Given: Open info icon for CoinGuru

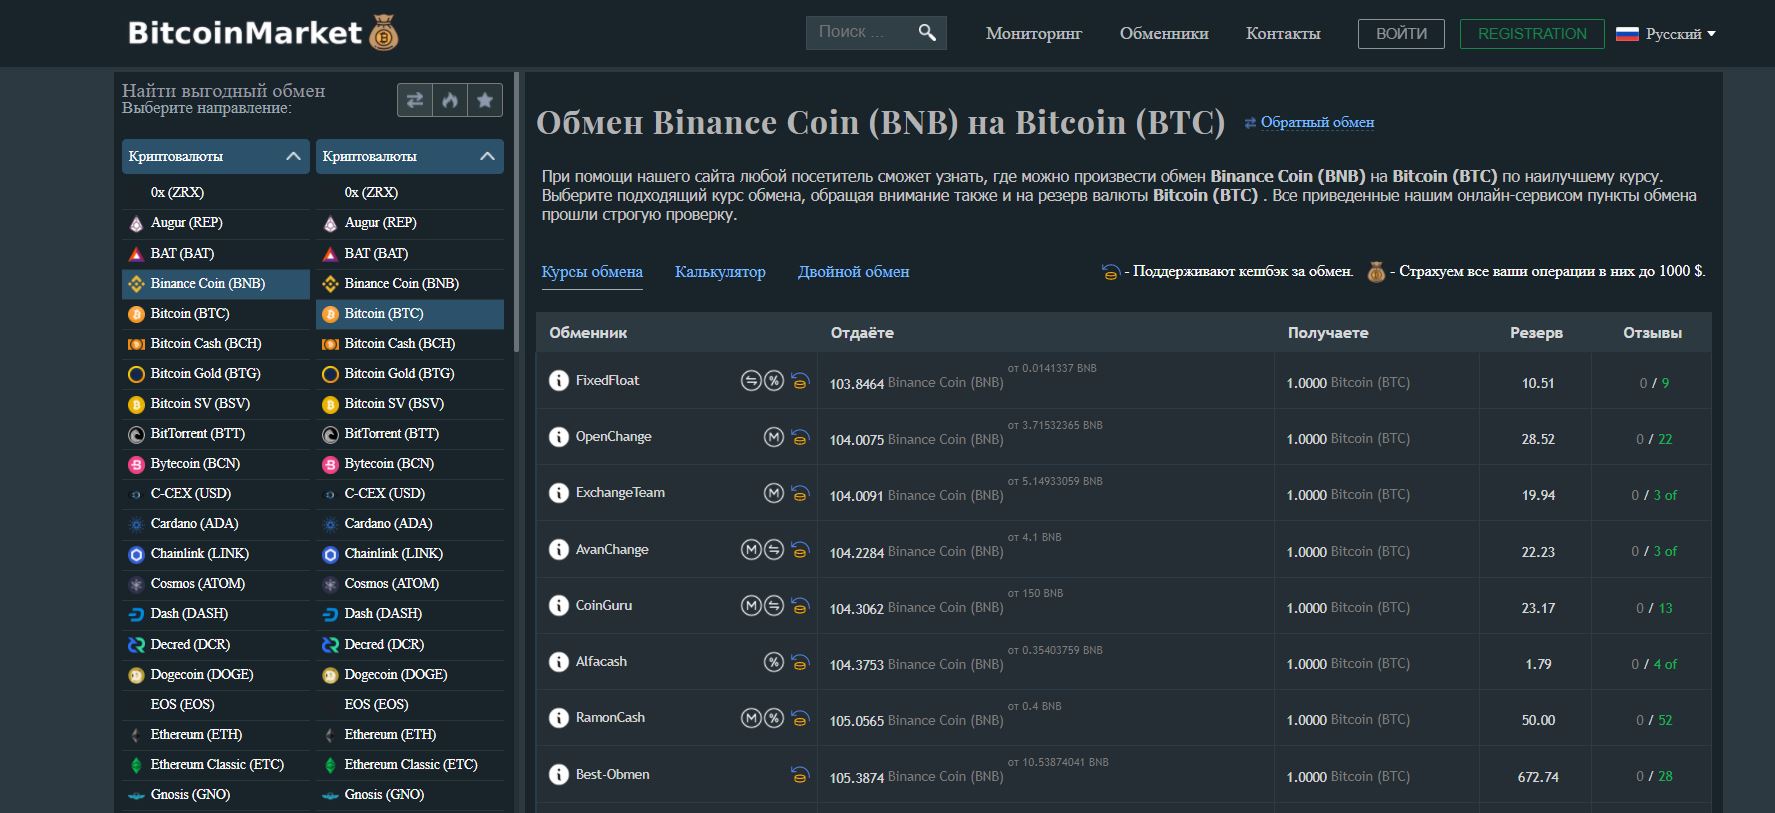Looking at the screenshot, I should [x=559, y=606].
